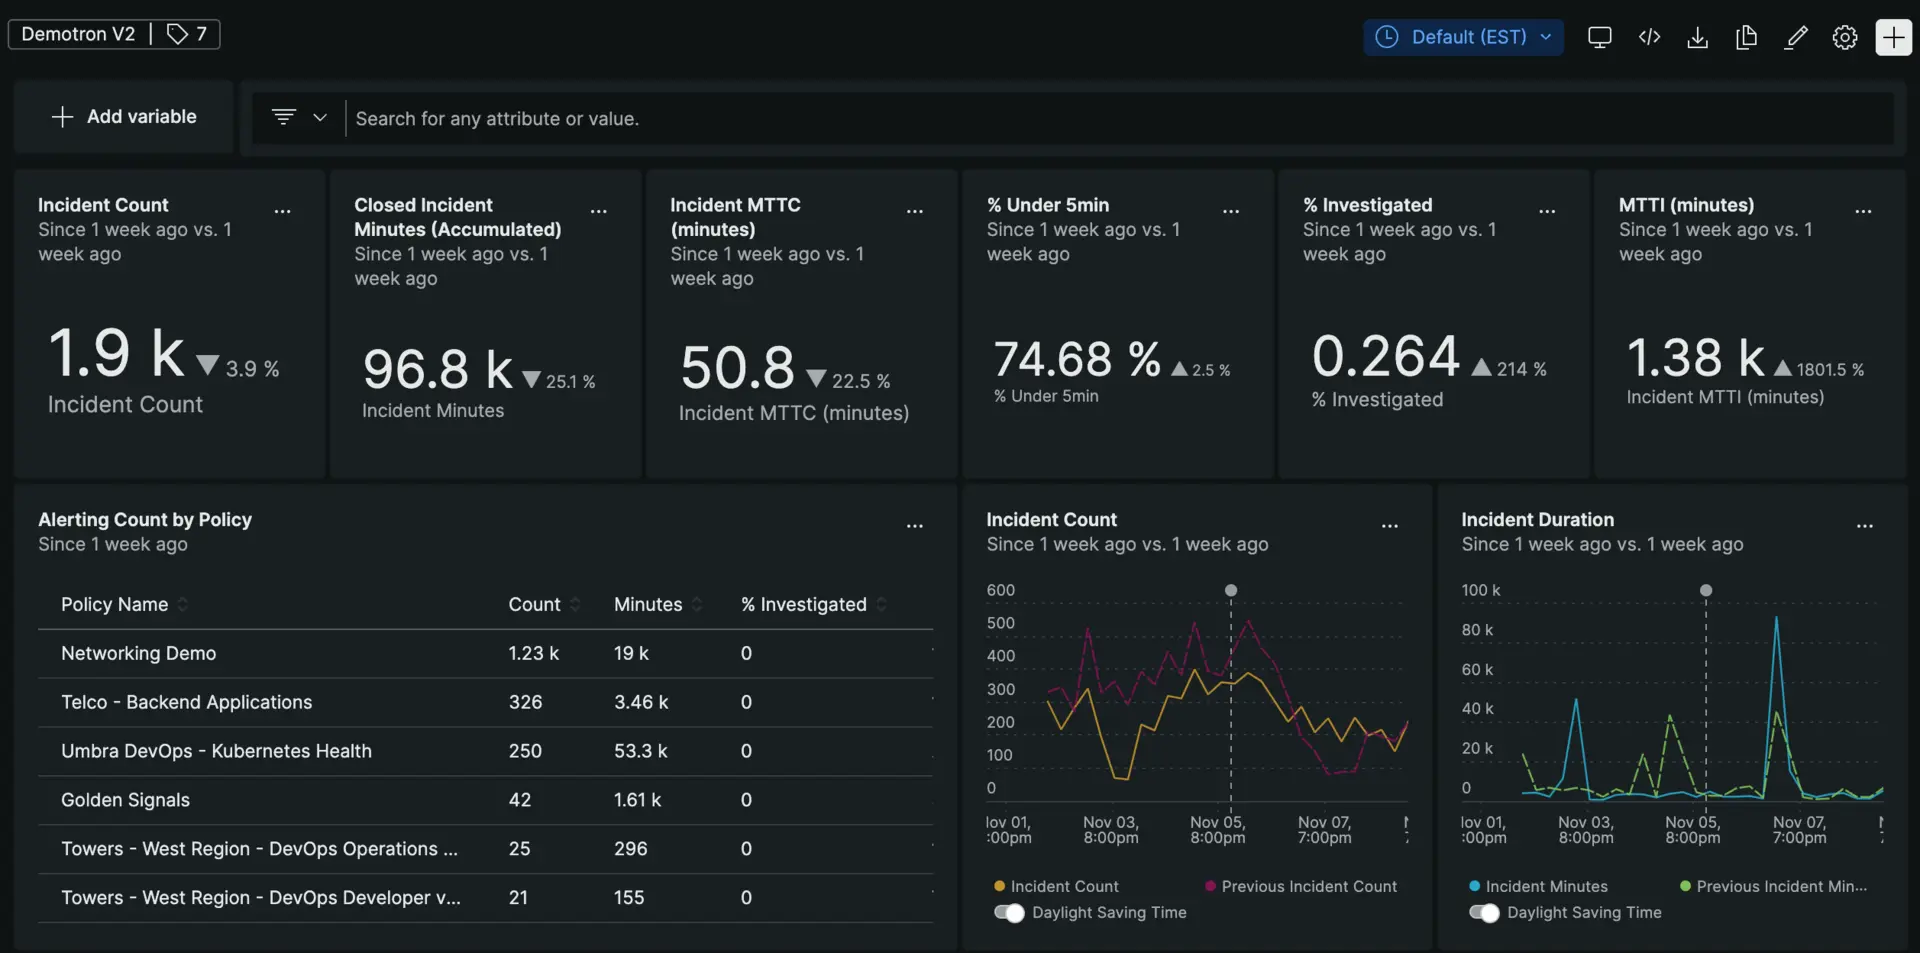This screenshot has width=1920, height=953.
Task: Click the Add variable button
Action: click(x=124, y=117)
